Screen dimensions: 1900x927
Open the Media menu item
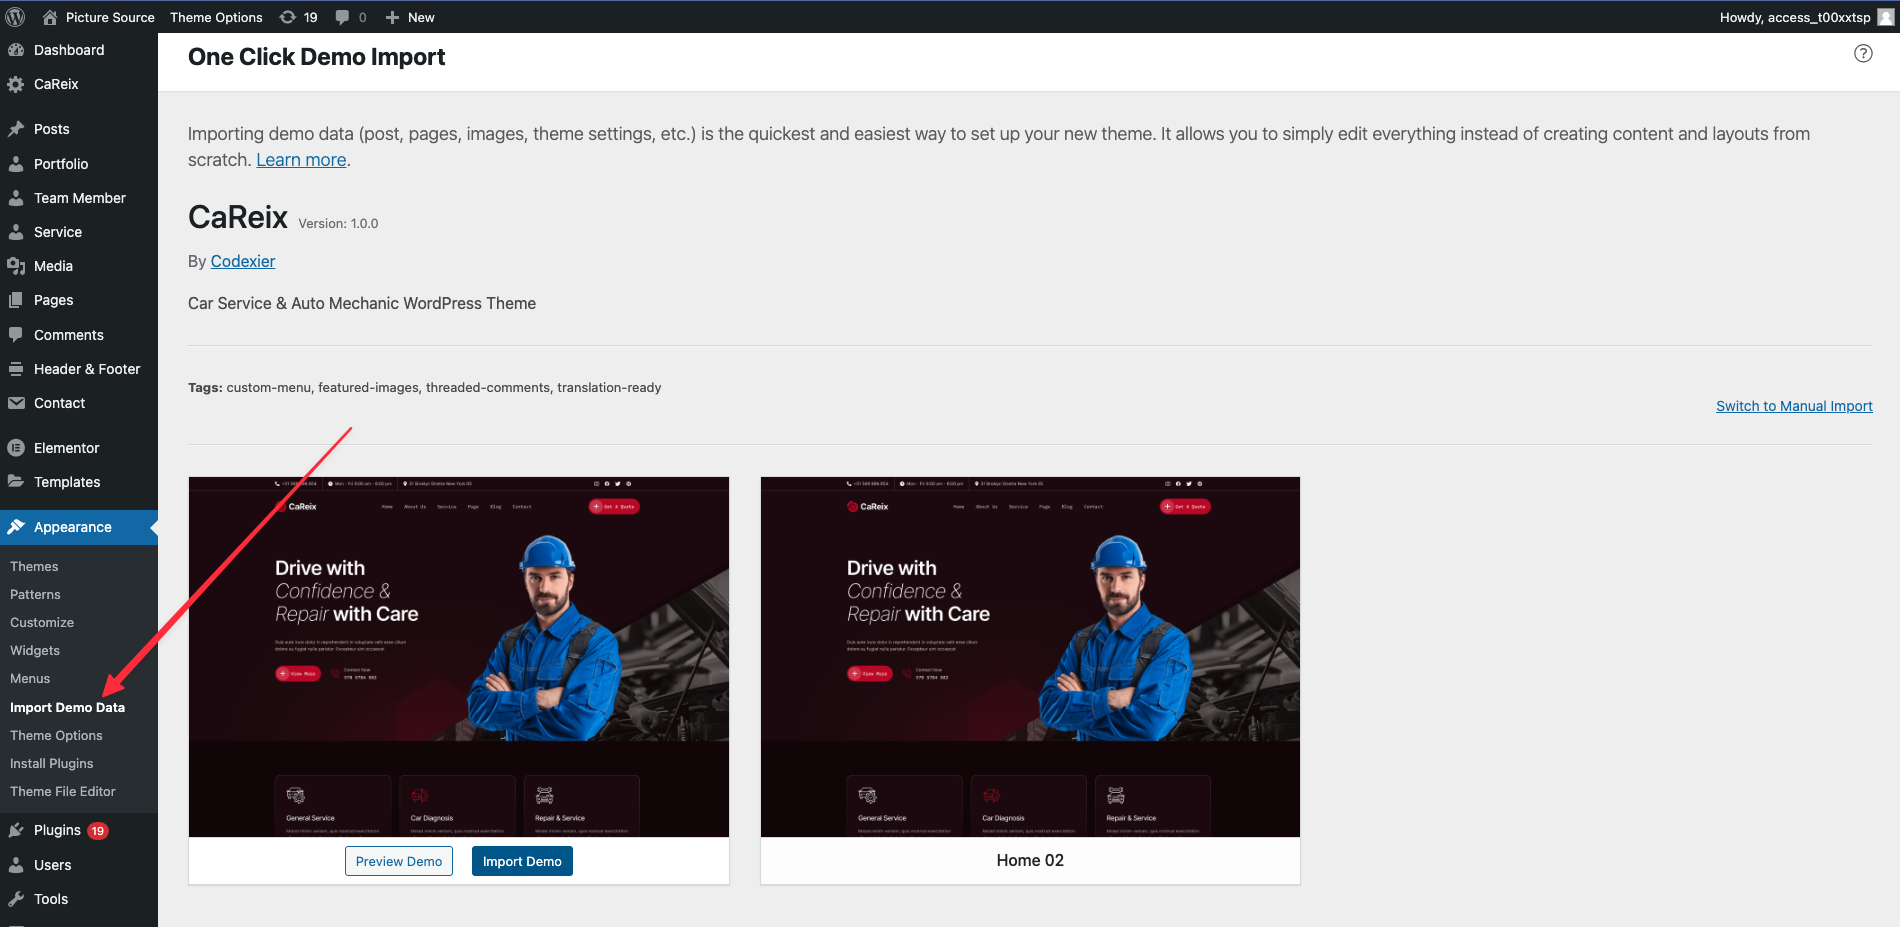(79, 266)
